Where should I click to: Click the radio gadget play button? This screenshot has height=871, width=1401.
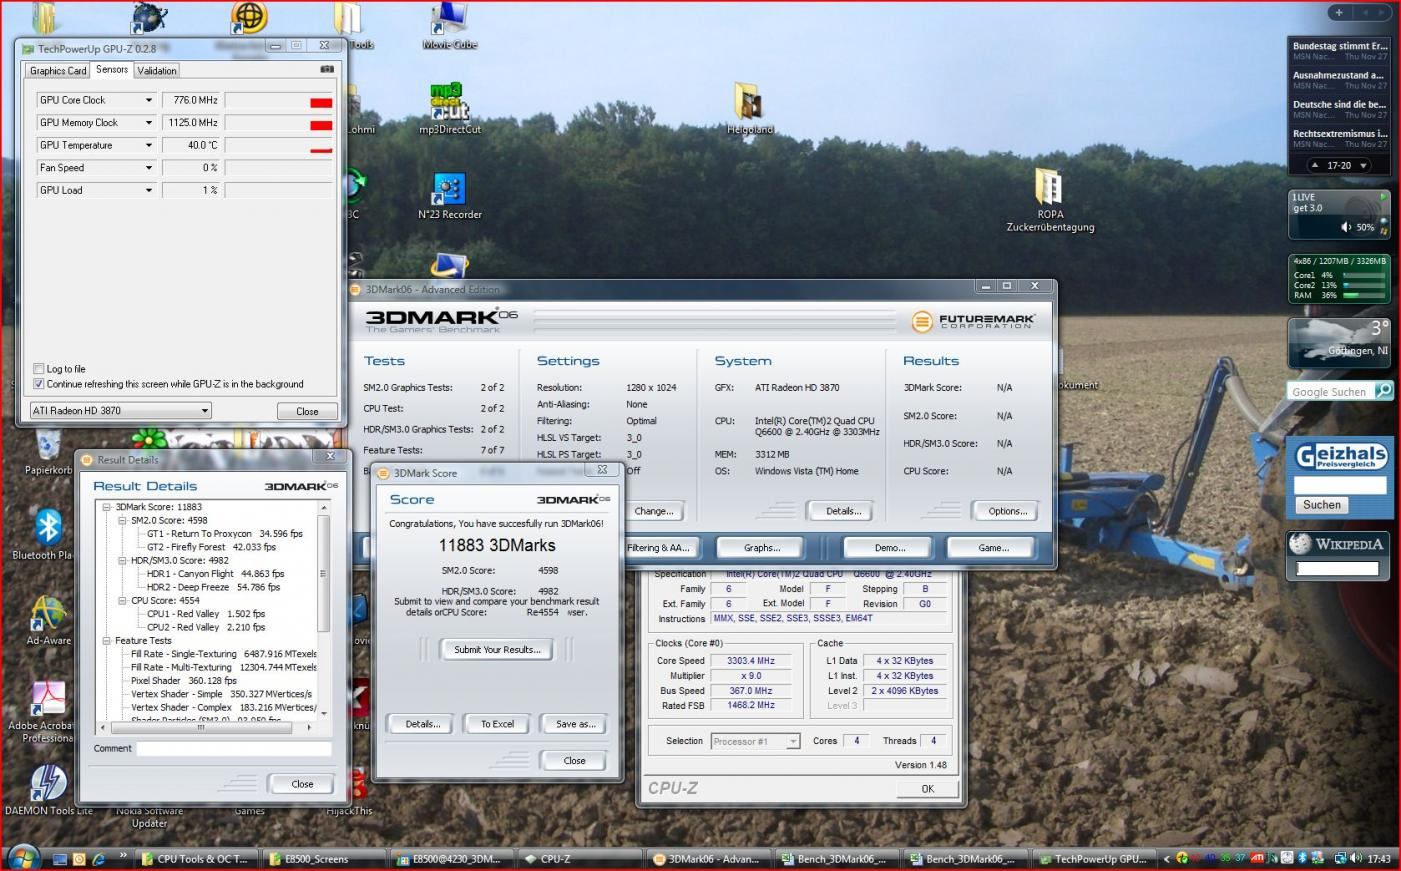coord(1383,197)
